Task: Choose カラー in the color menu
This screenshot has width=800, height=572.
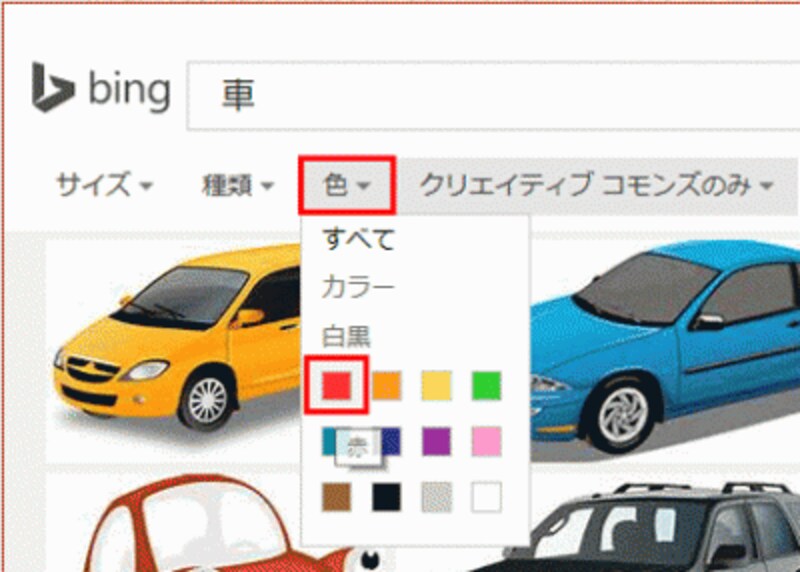Action: tap(358, 287)
